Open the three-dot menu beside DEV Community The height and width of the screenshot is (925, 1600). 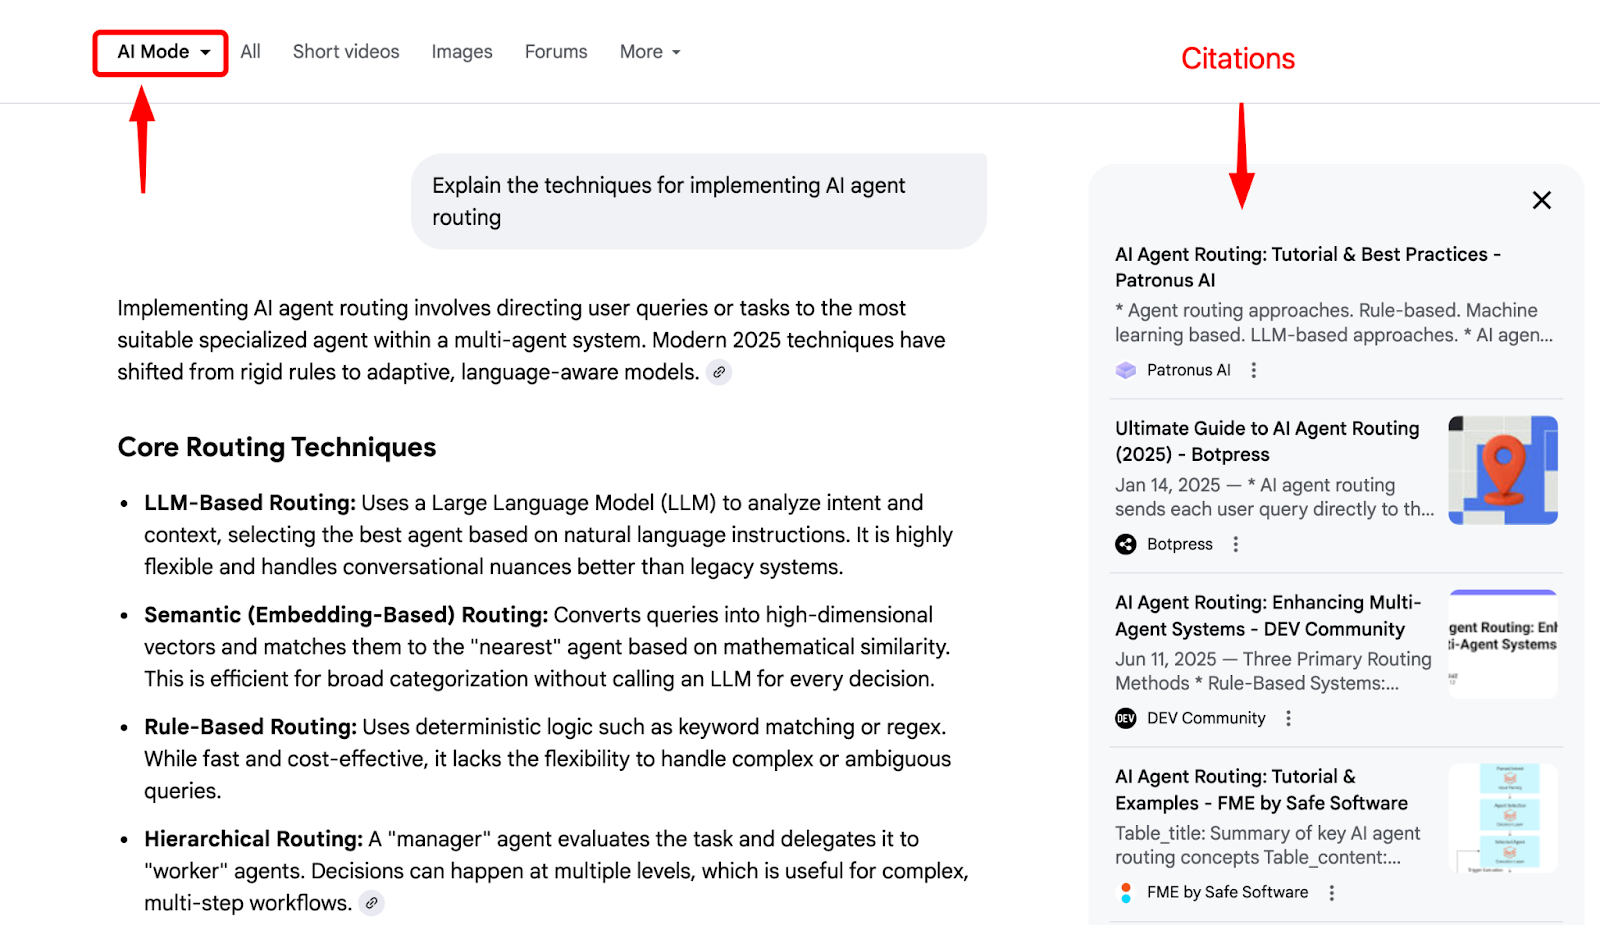[1288, 718]
